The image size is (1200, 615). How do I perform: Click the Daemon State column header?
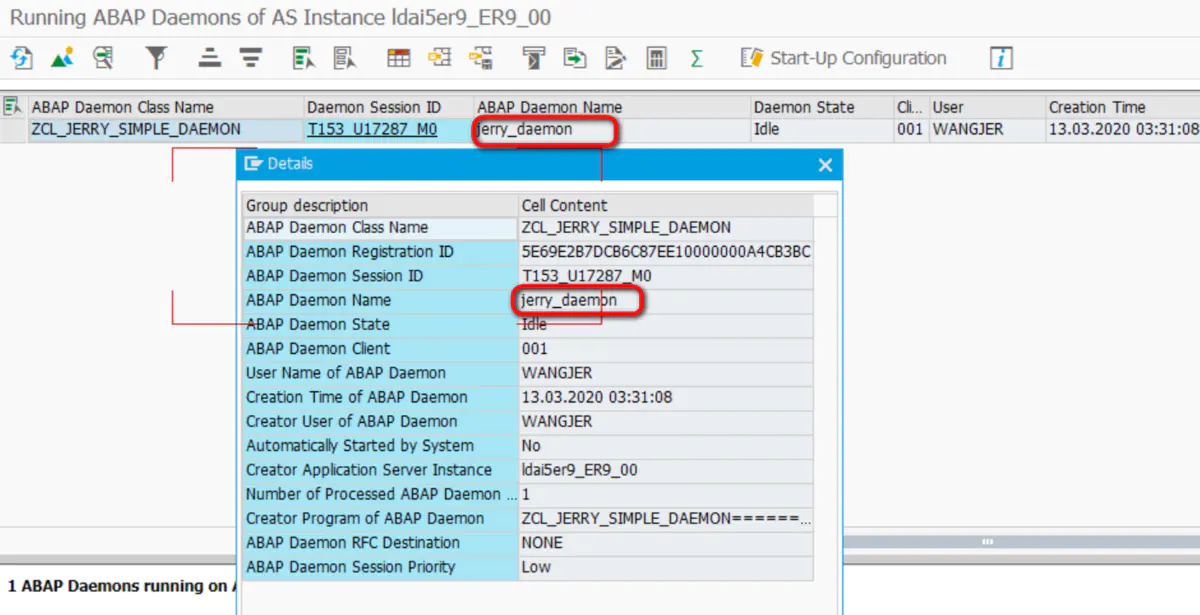click(804, 107)
